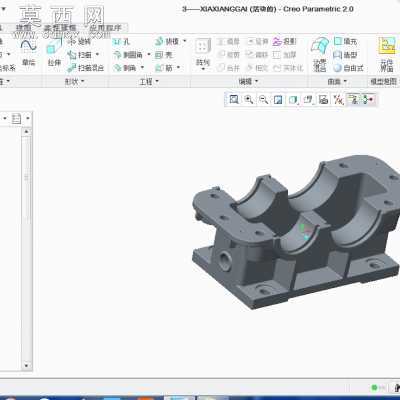
Task: Toggle the spin center display icon
Action: pyautogui.click(x=368, y=99)
